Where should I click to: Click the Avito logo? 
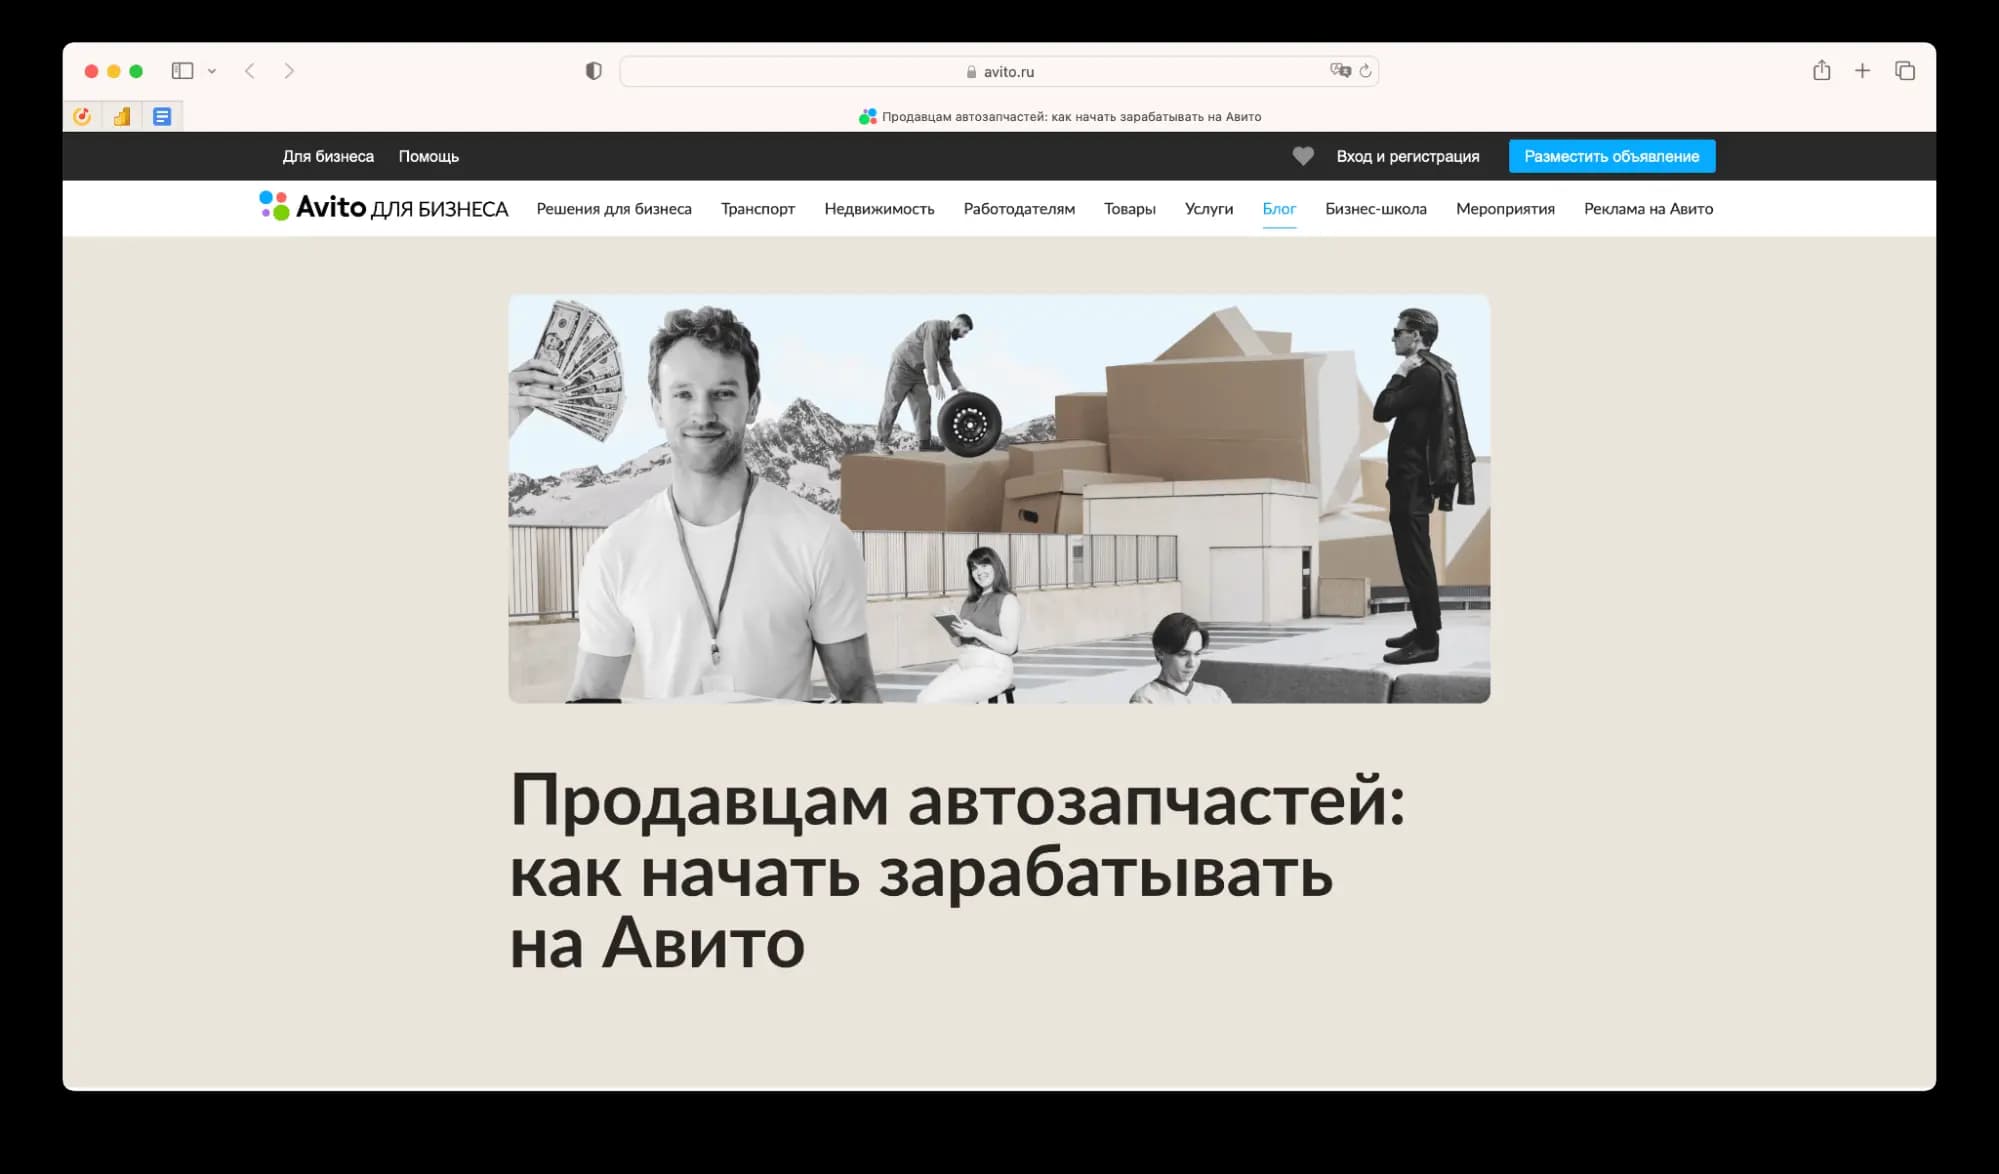pyautogui.click(x=384, y=207)
